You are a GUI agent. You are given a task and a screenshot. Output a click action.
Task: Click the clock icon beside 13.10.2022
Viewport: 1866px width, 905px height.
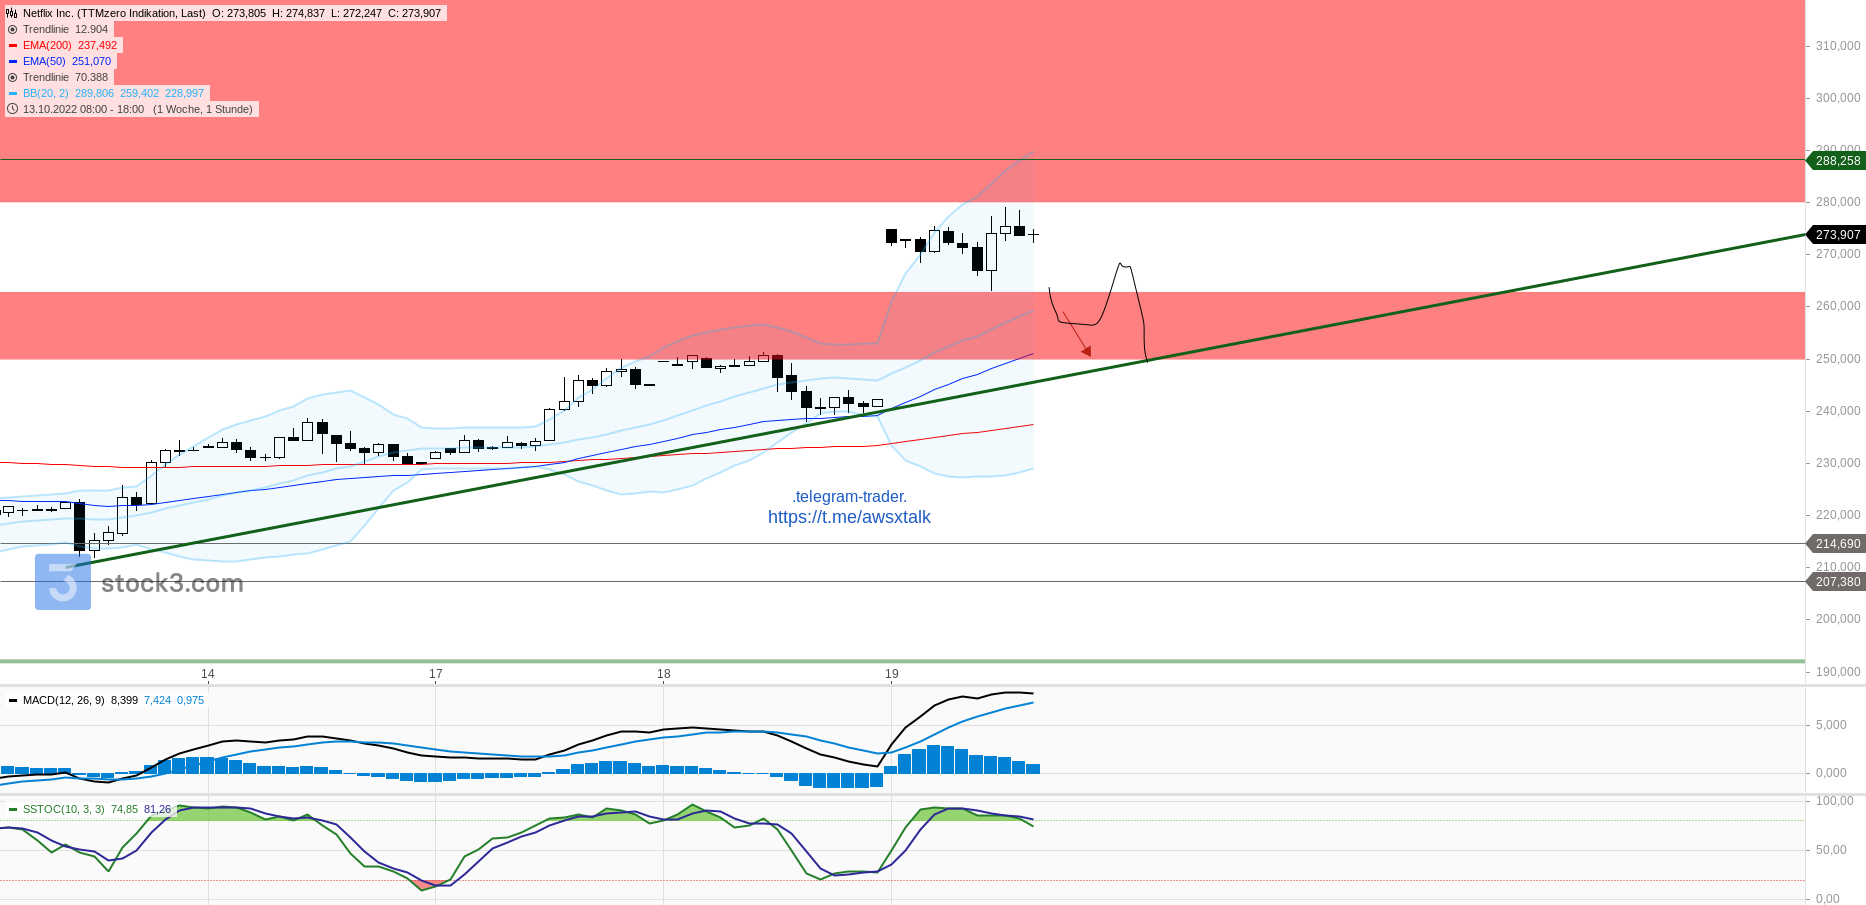point(13,109)
